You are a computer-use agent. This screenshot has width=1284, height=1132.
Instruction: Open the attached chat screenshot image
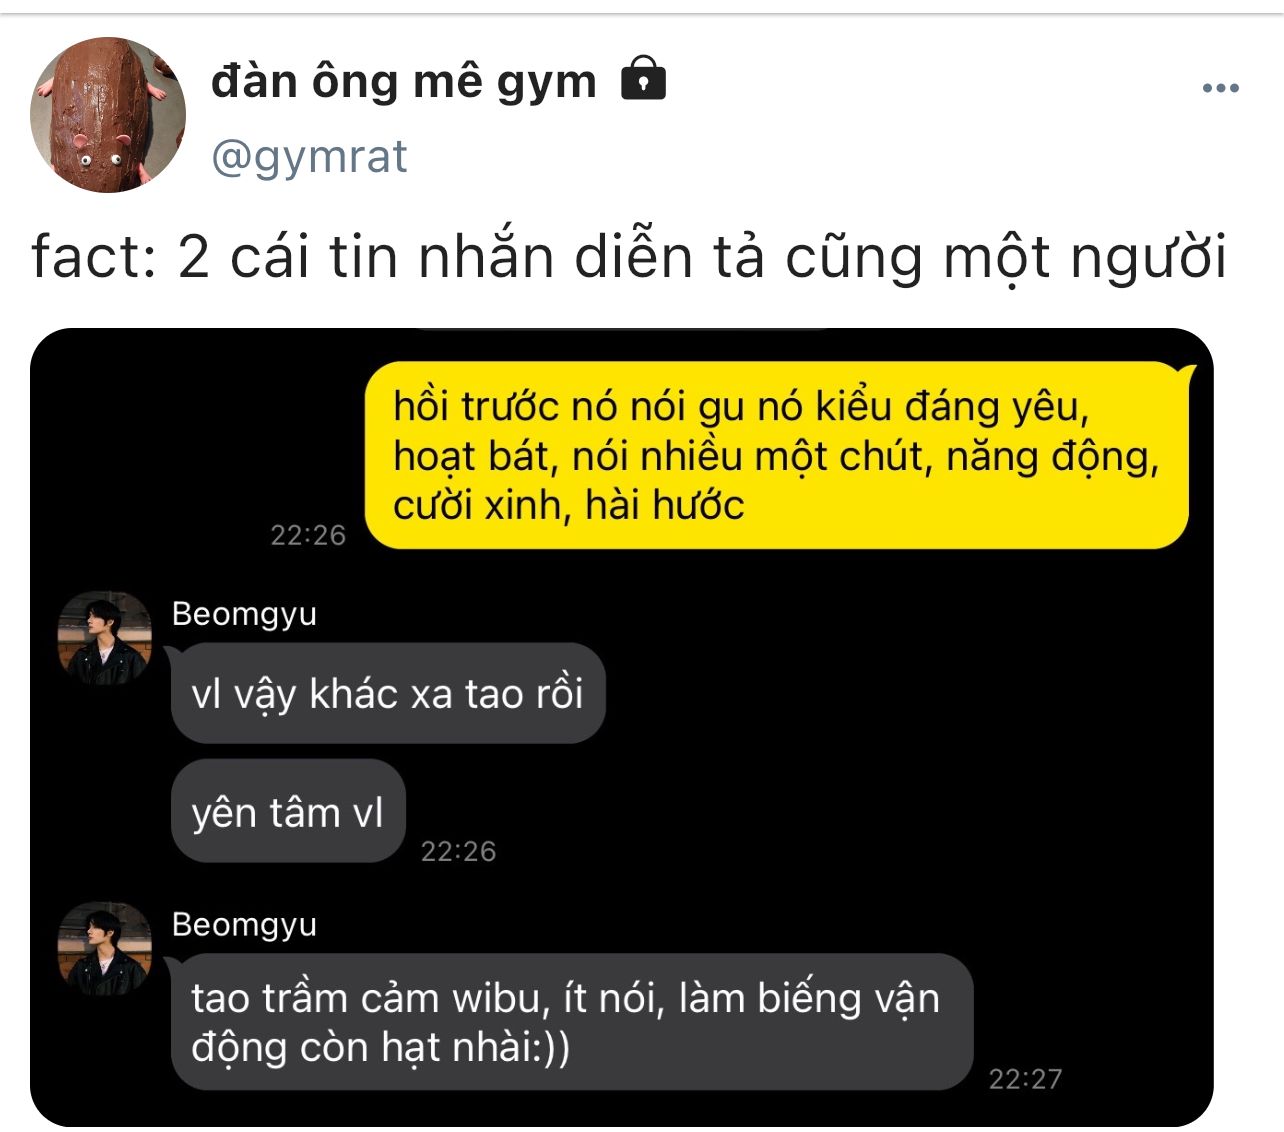[621, 727]
